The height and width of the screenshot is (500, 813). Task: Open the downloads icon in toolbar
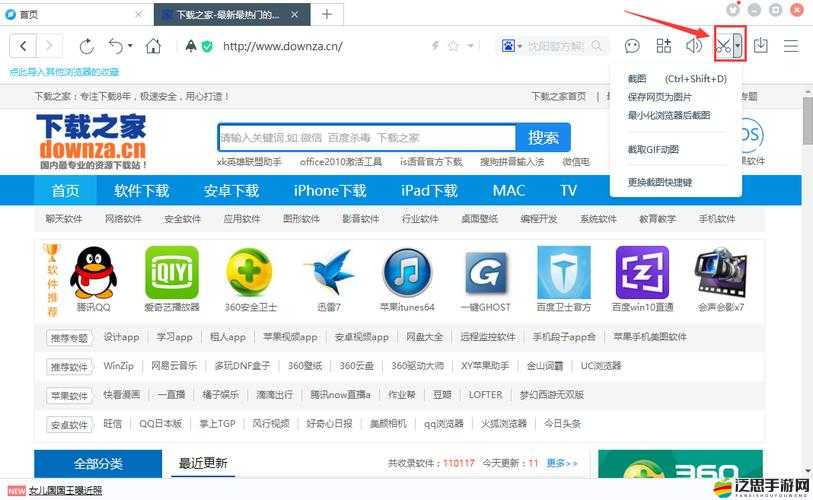761,46
